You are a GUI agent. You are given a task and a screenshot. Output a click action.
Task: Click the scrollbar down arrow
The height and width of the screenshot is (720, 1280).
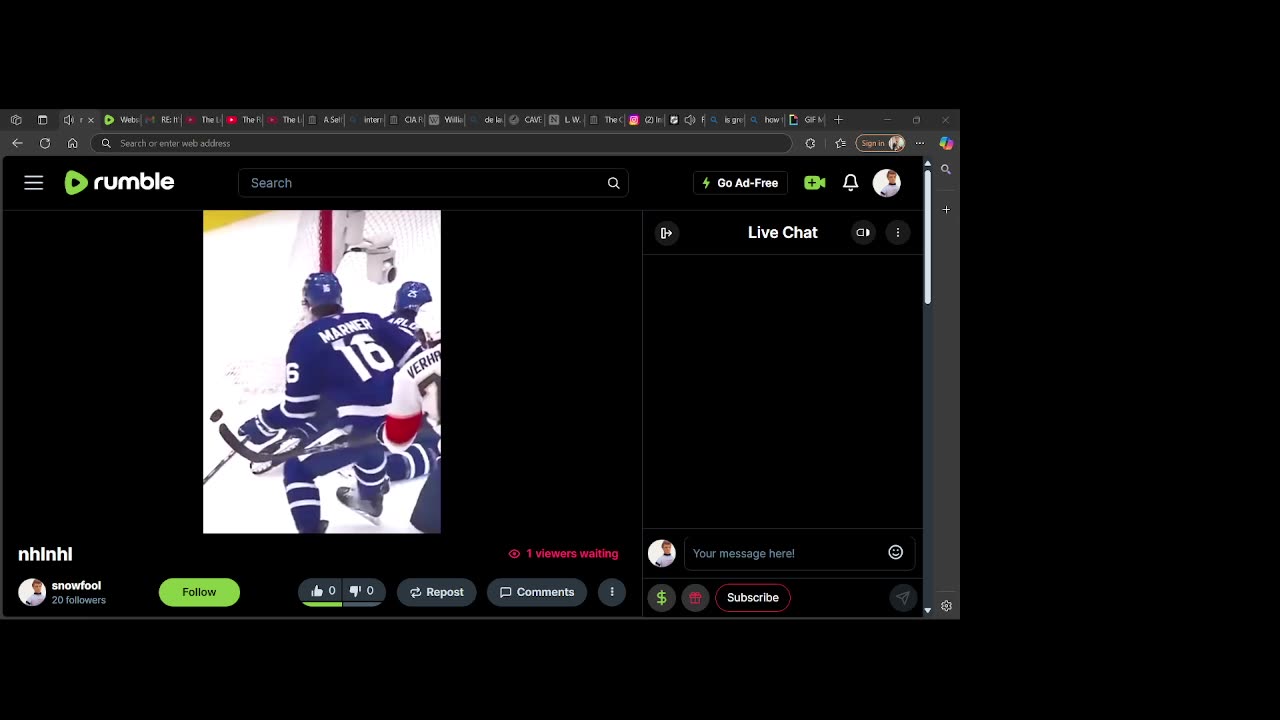click(928, 609)
